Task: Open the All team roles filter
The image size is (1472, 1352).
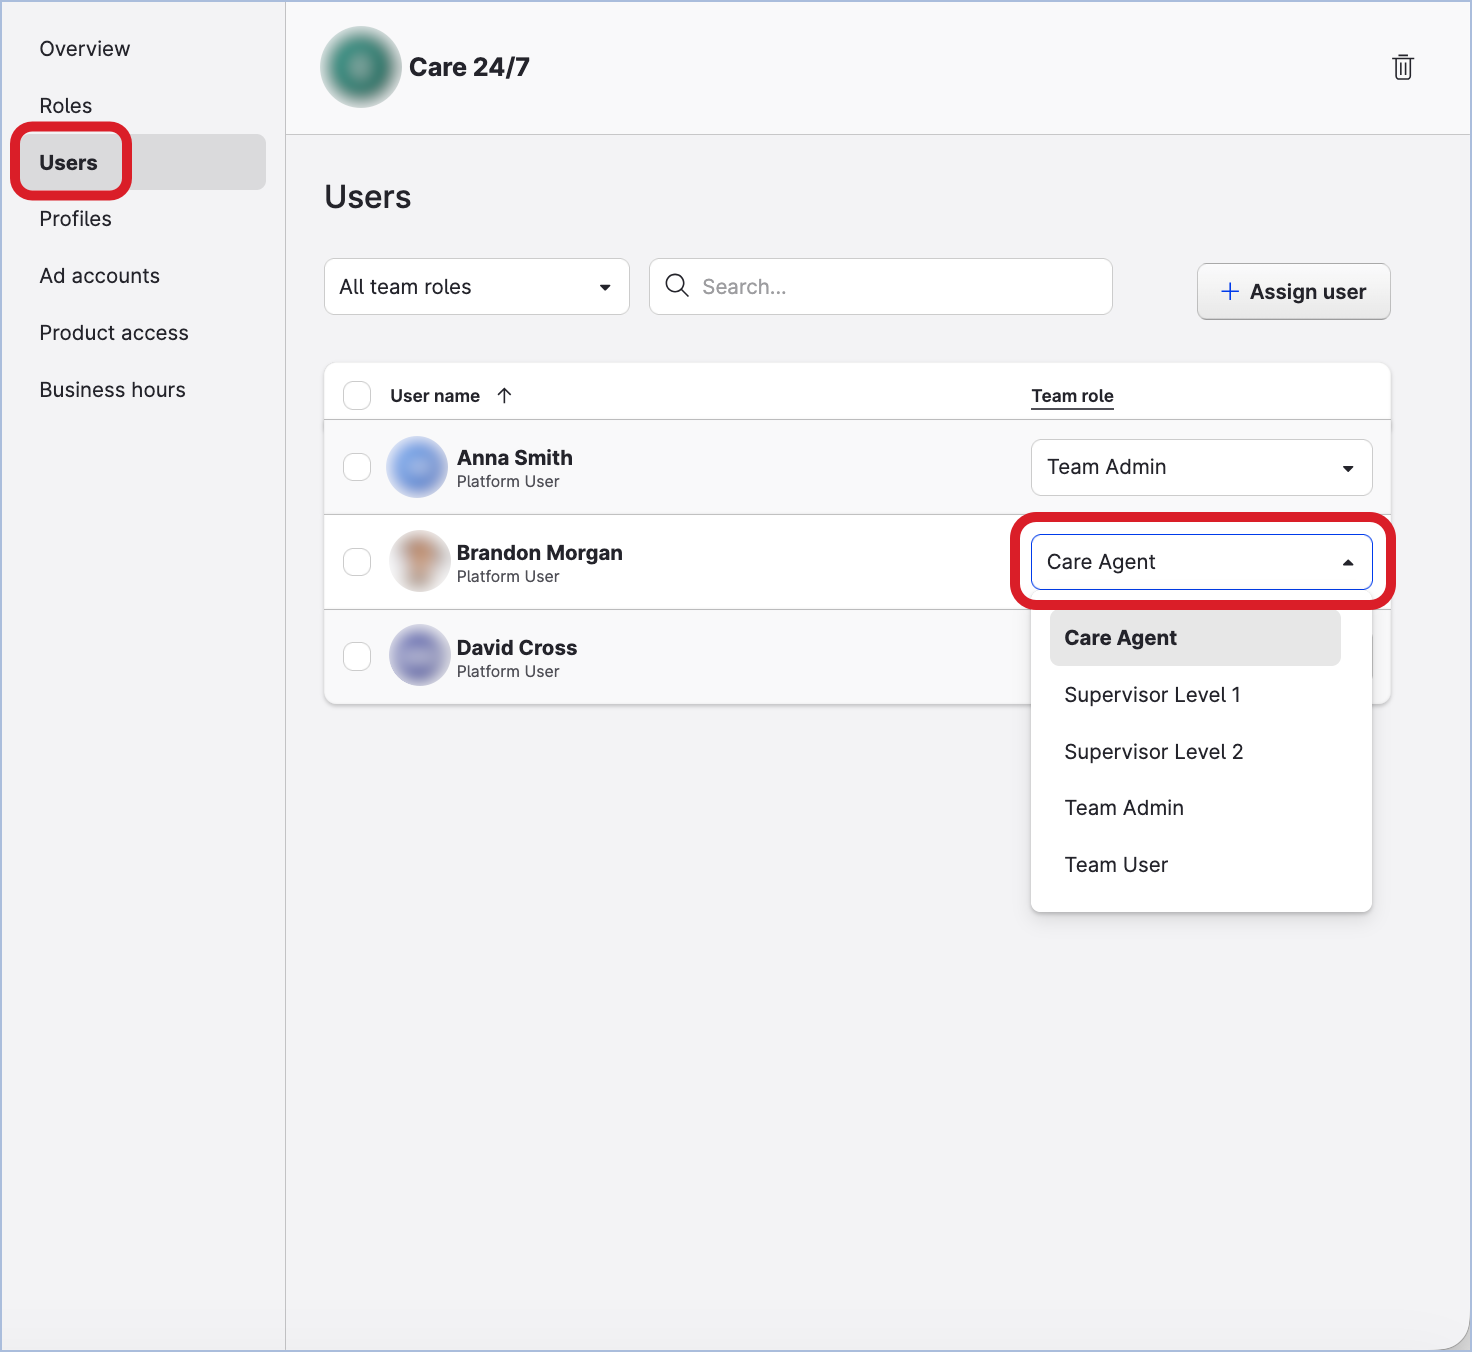Action: click(x=476, y=287)
